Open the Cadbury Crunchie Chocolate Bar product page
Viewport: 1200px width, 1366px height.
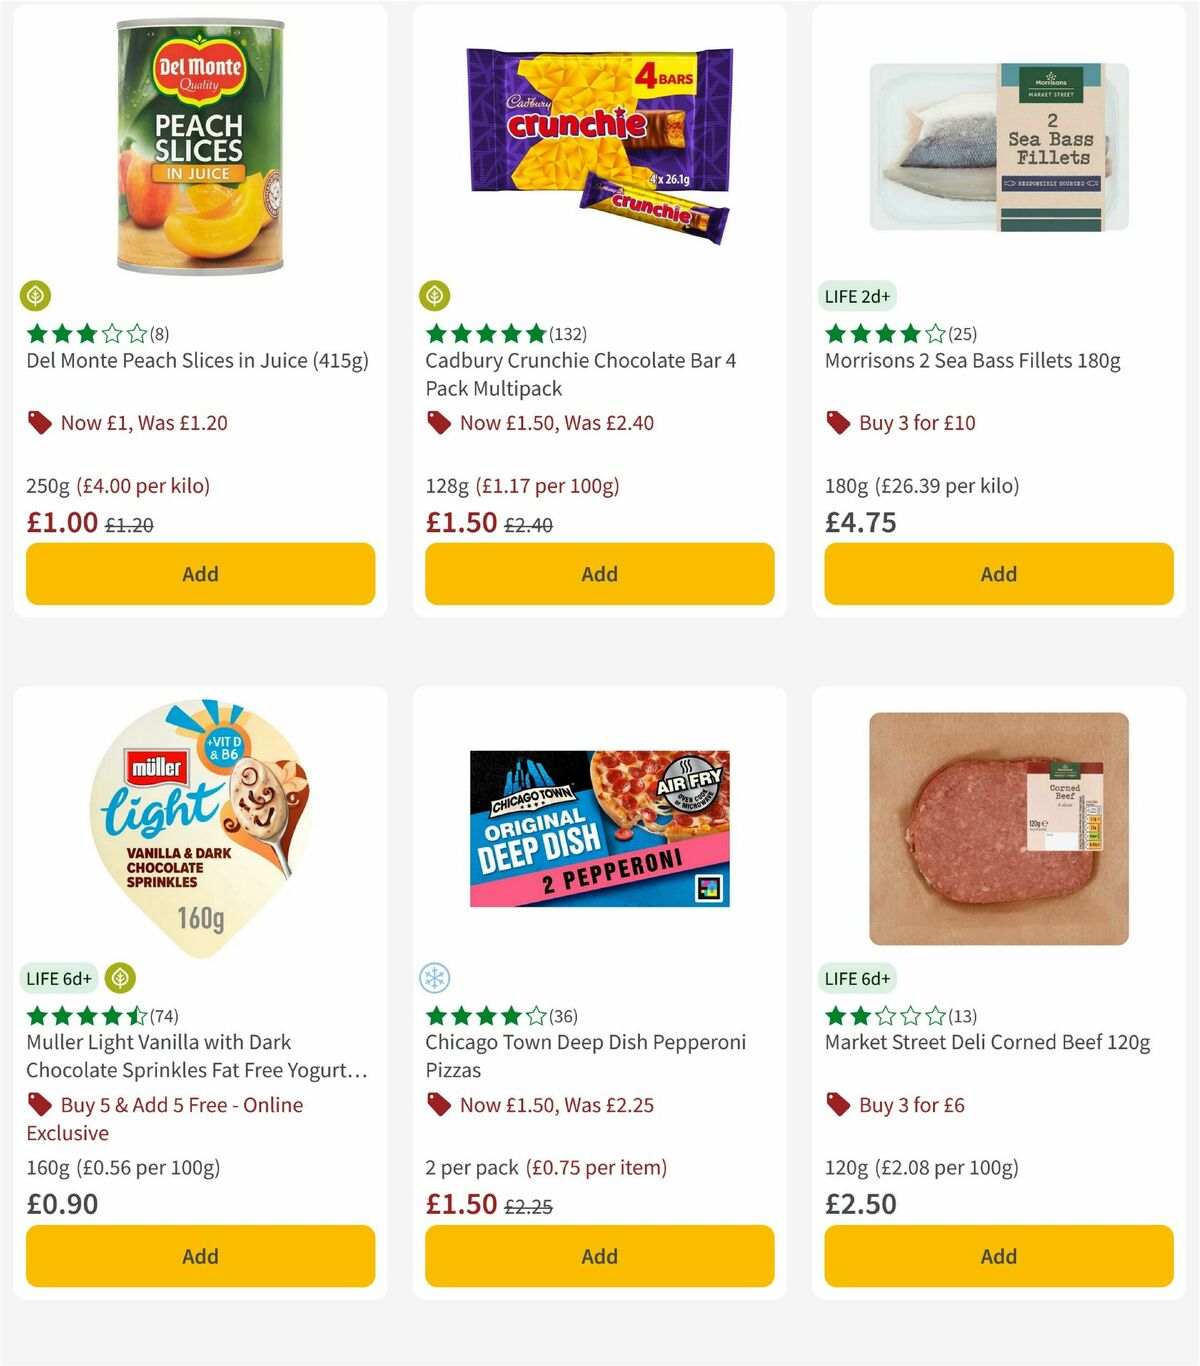tap(580, 374)
